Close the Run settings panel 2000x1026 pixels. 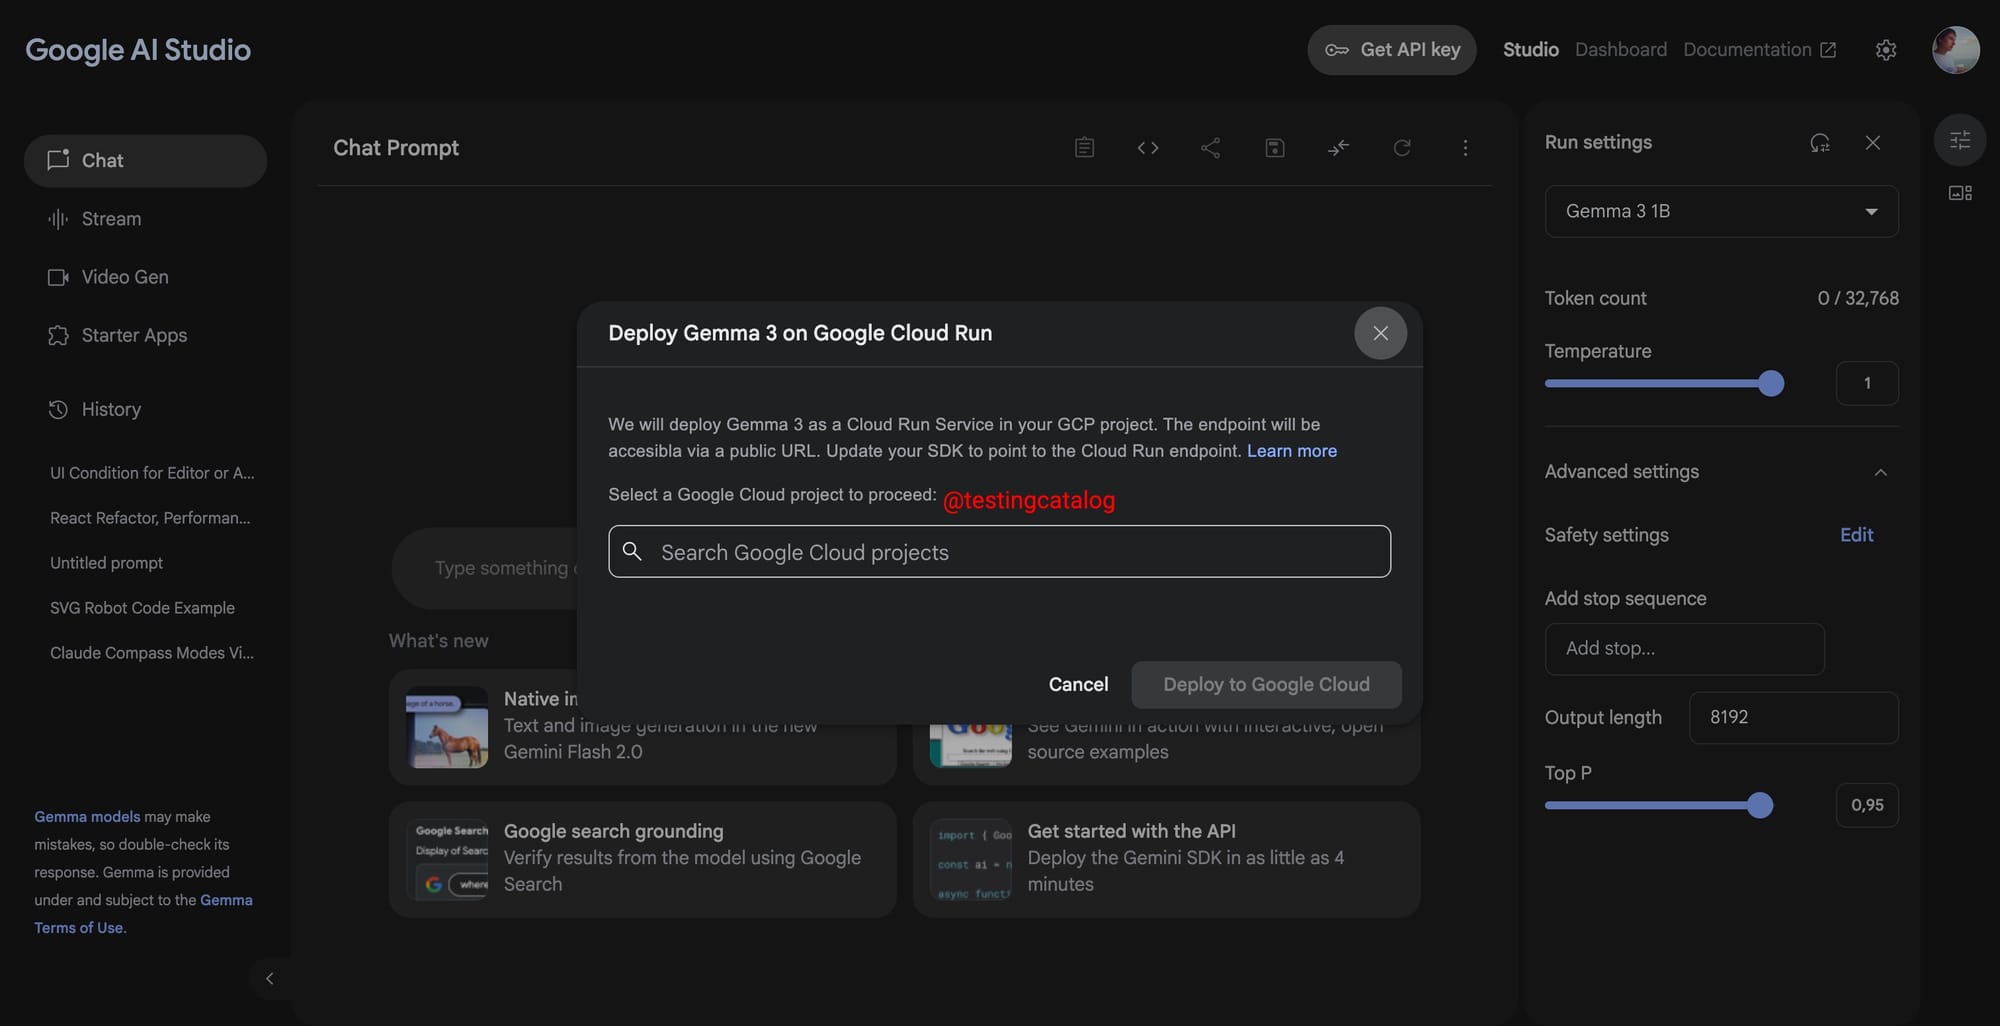point(1872,142)
